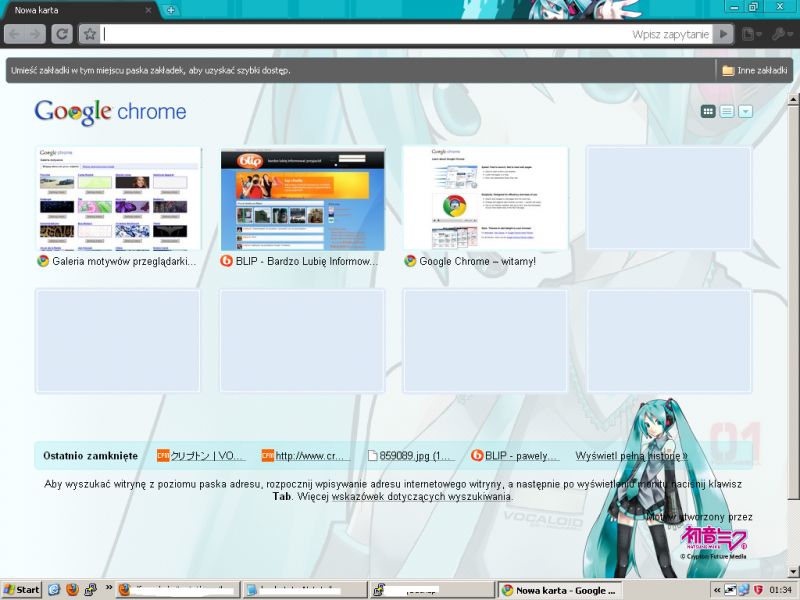Reopen the closed BLIP - pawely... page
800x600 pixels.
pyautogui.click(x=515, y=456)
